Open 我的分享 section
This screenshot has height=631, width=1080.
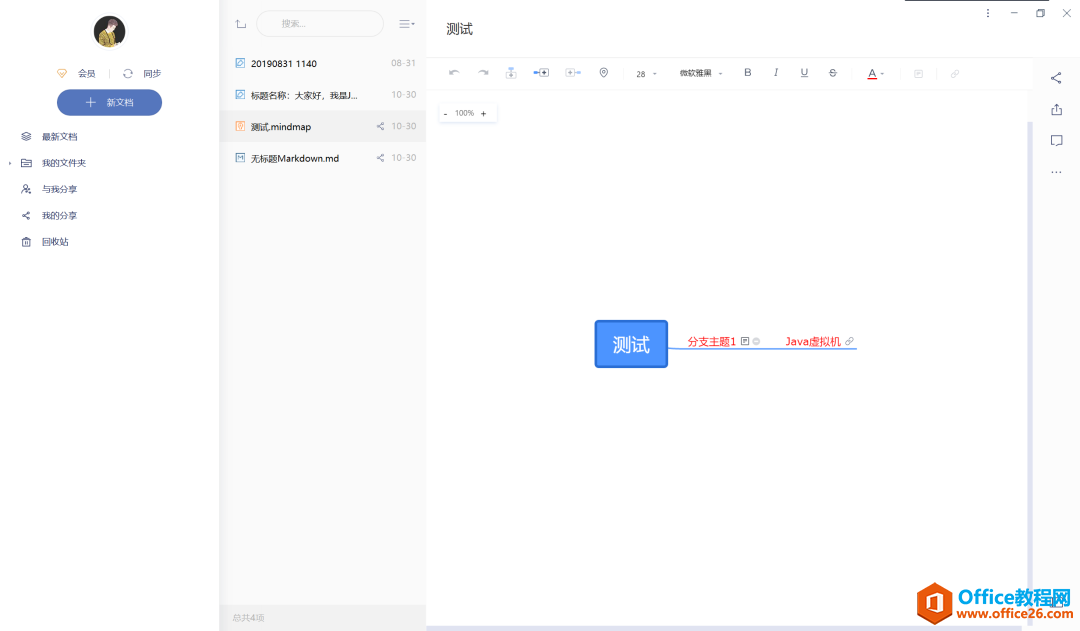pos(59,216)
